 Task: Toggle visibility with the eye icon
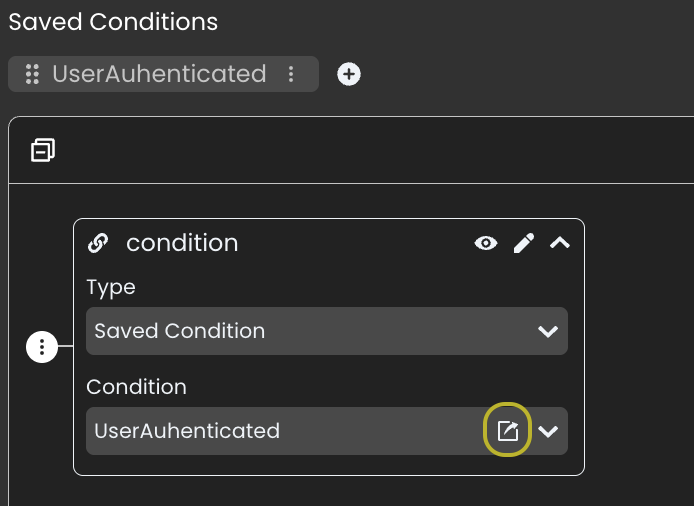[x=486, y=243]
